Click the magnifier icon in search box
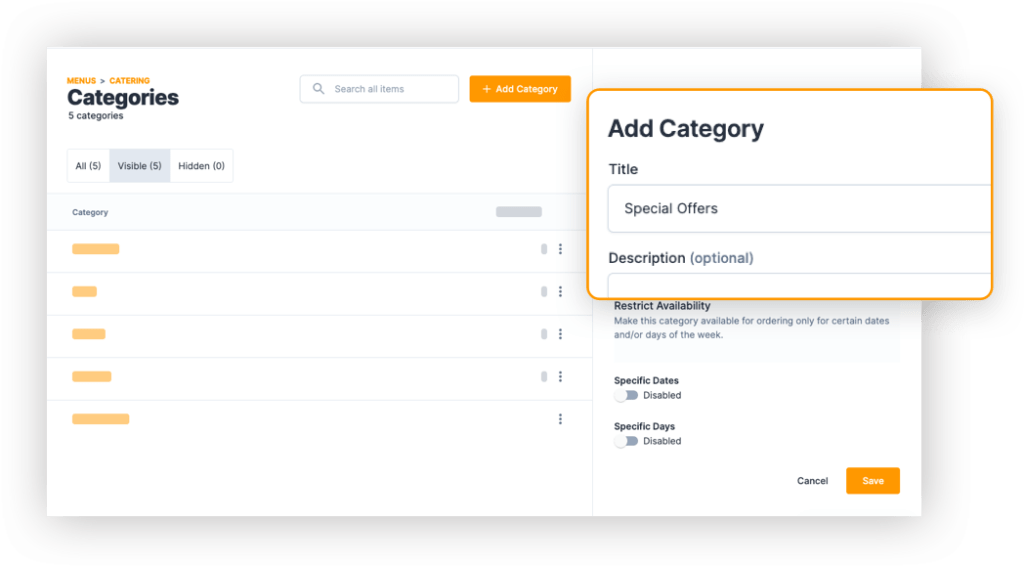 click(x=318, y=88)
